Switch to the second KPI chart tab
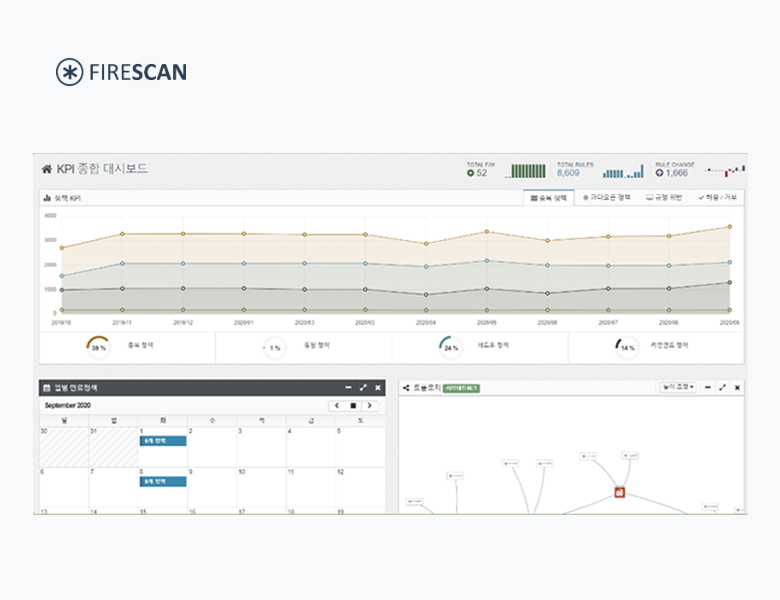Image resolution: width=780 pixels, height=600 pixels. point(606,198)
